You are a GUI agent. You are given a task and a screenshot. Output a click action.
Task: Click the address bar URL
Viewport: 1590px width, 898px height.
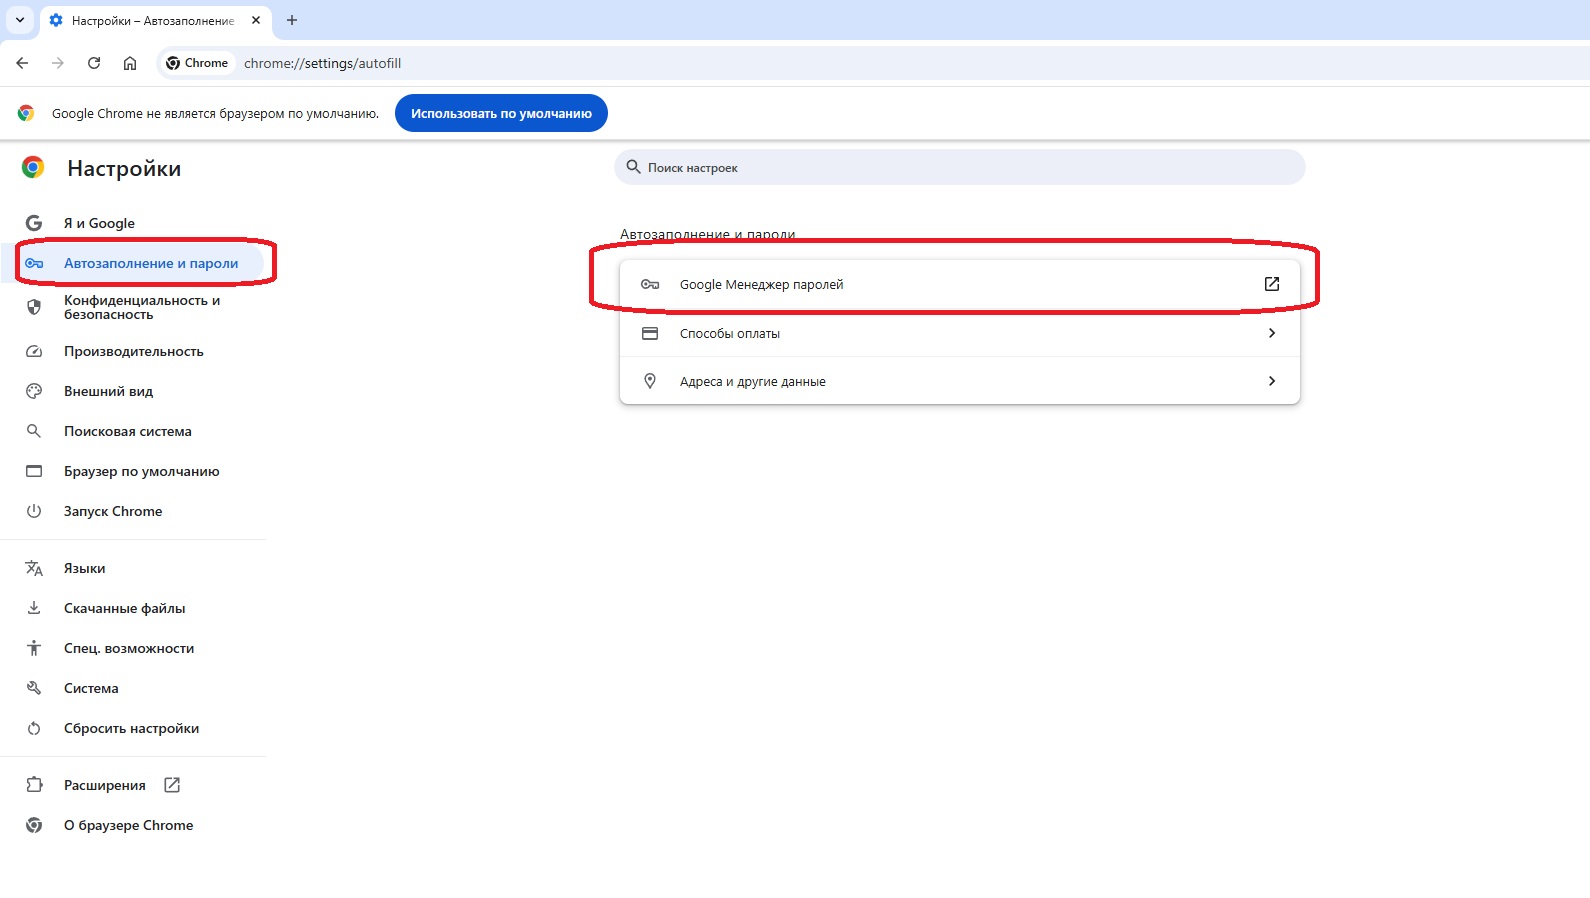[322, 63]
